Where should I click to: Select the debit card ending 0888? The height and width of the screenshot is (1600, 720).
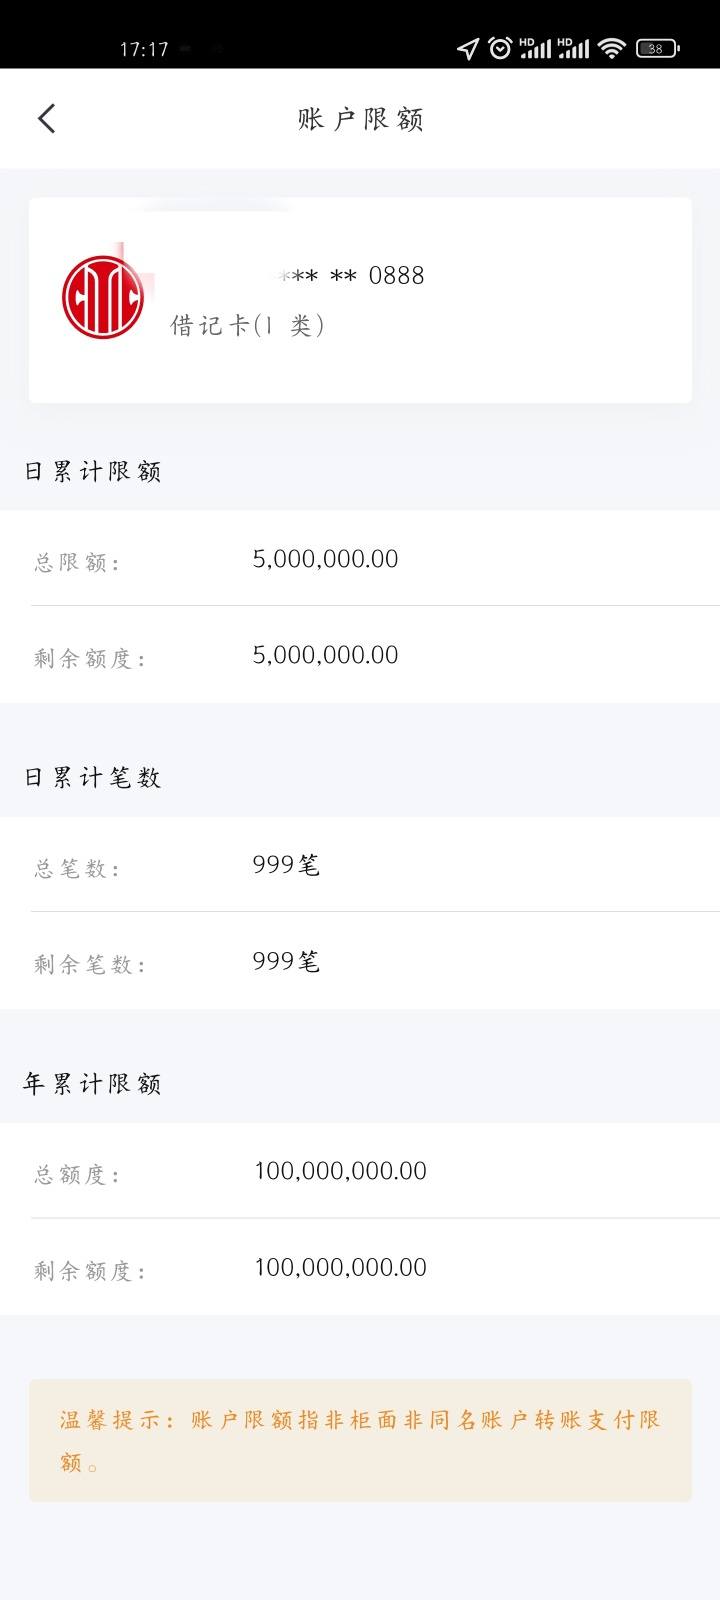[360, 300]
